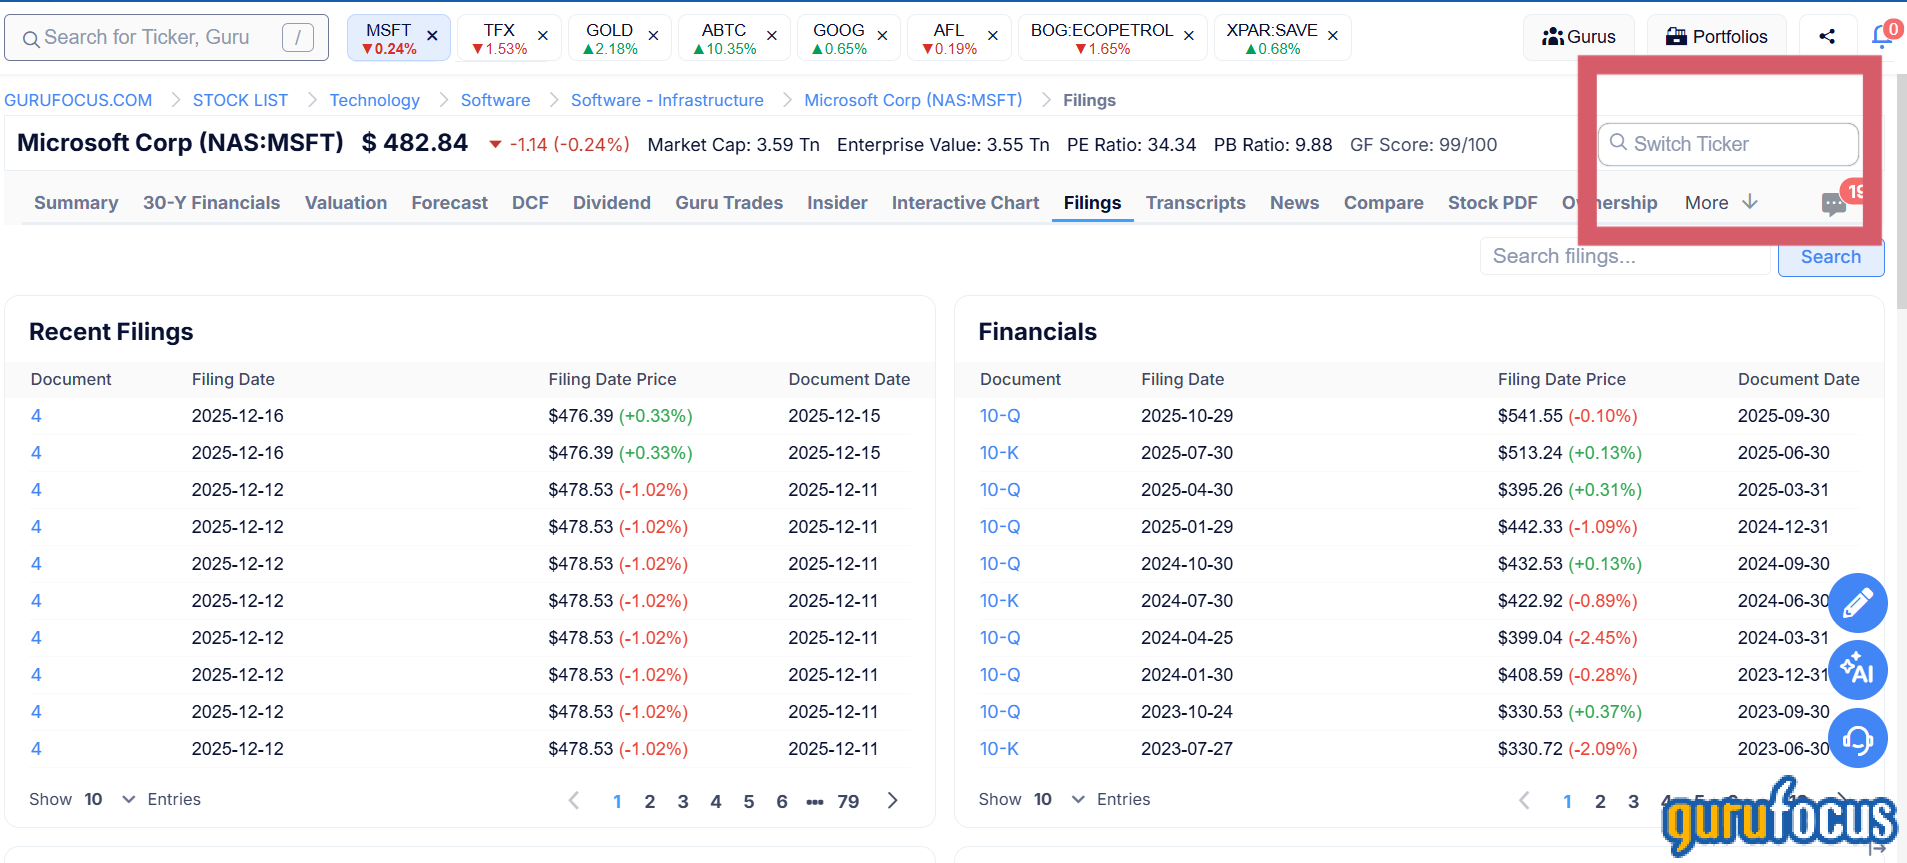The image size is (1907, 863).
Task: Go to page 79 of Recent Filings
Action: click(848, 801)
